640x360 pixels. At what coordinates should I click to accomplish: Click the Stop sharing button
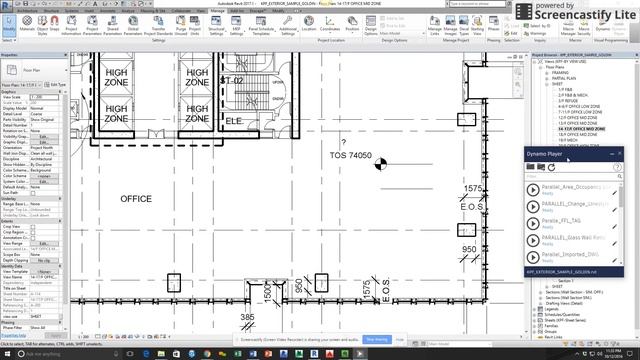click(377, 340)
